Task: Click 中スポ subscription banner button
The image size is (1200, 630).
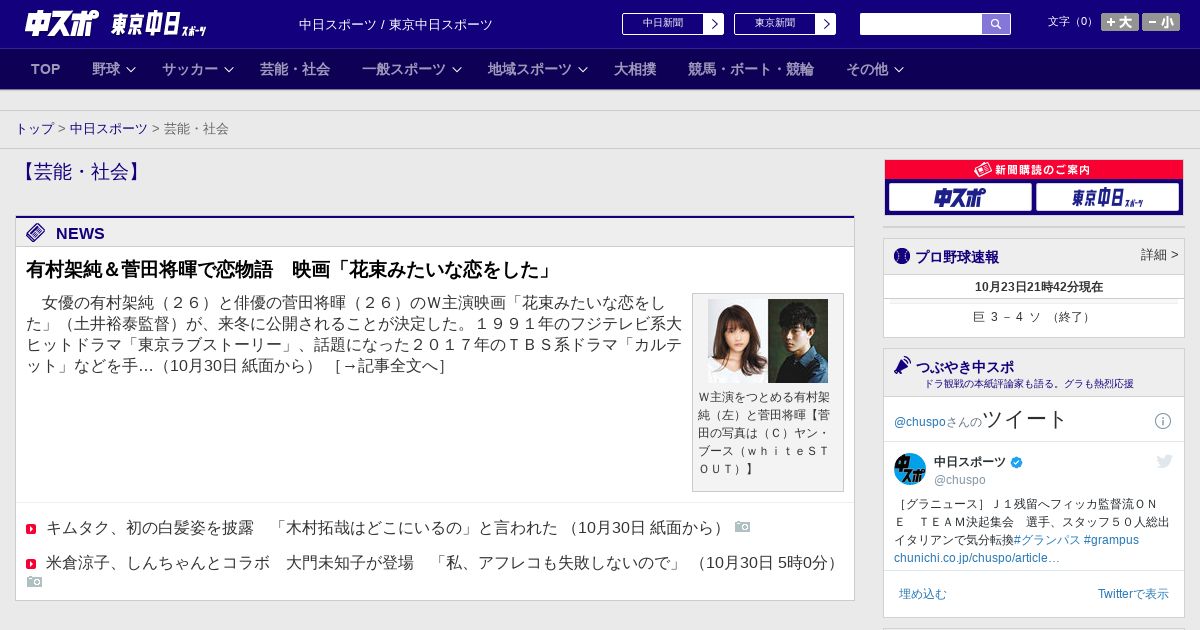Action: tap(960, 197)
